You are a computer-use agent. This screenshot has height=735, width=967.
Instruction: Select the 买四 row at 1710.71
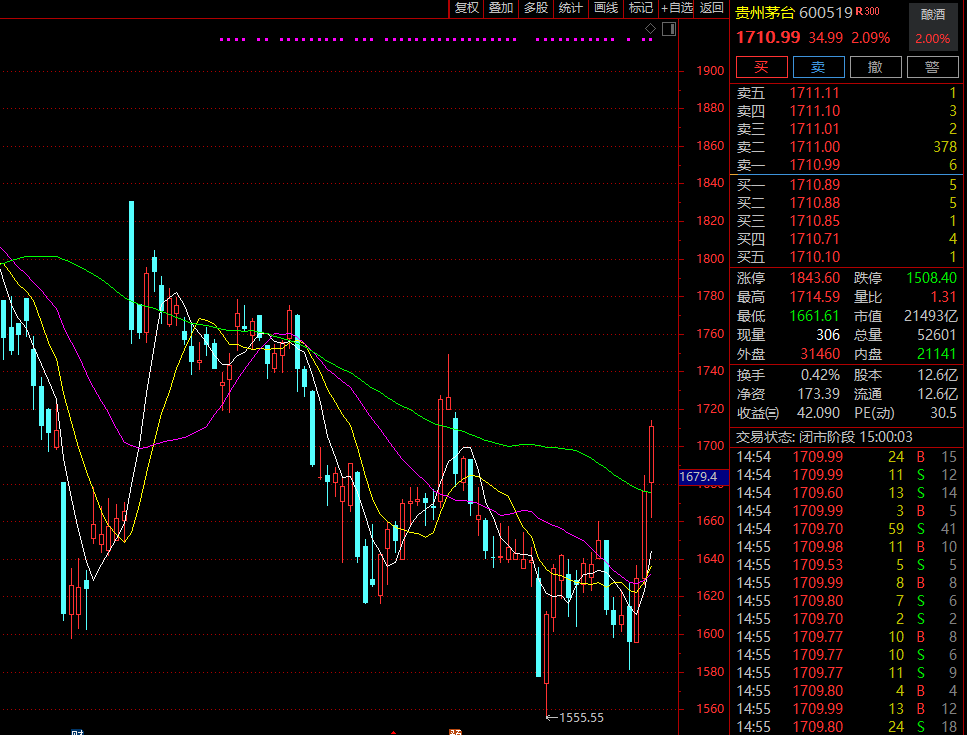coord(847,239)
